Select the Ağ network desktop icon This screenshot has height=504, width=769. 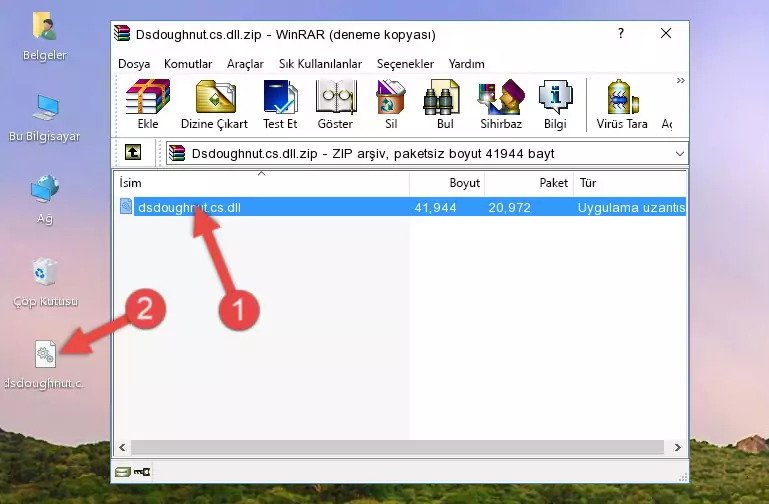(45, 199)
